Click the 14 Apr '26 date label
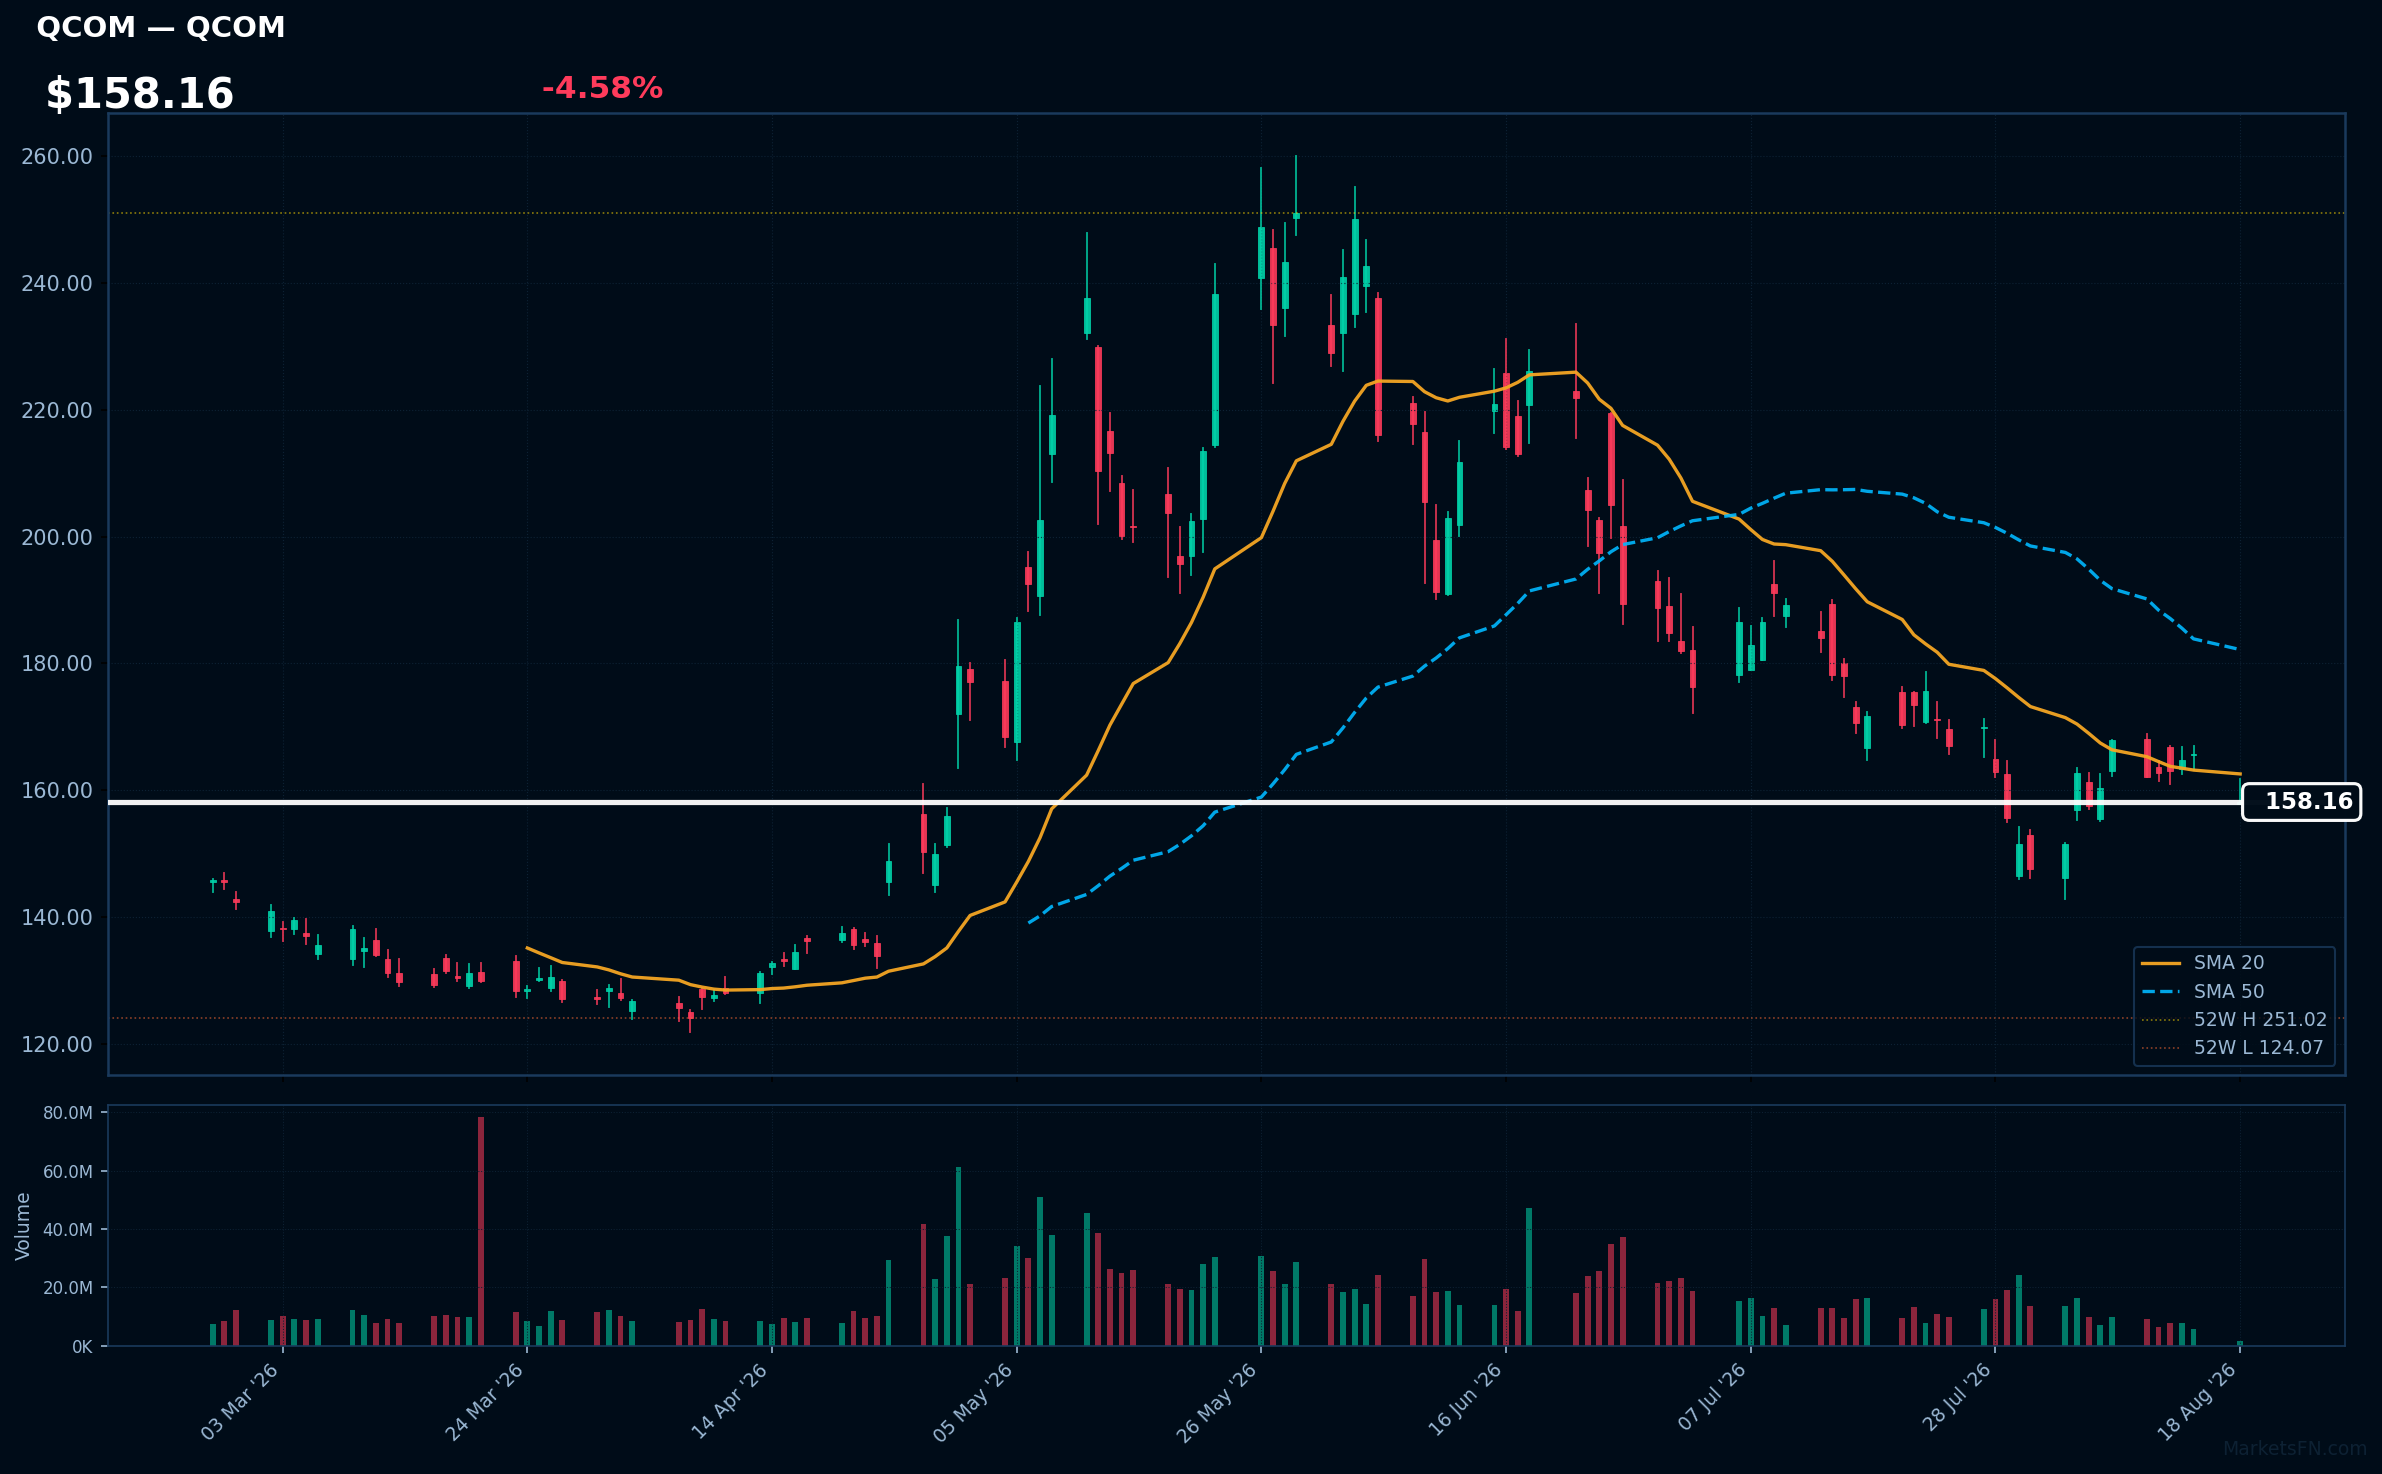The height and width of the screenshot is (1474, 2382). (729, 1402)
